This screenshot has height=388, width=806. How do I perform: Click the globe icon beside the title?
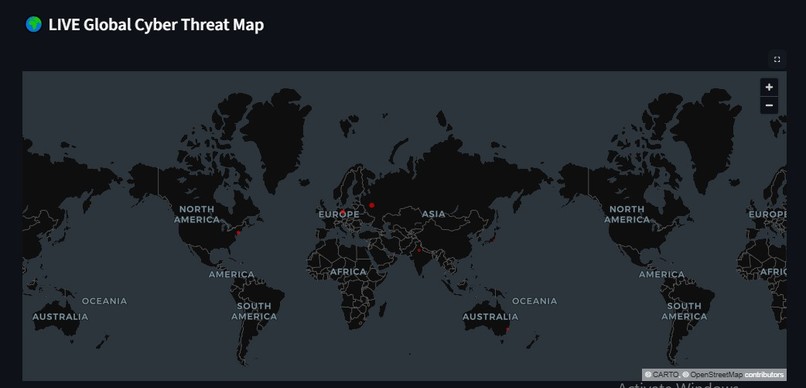point(34,24)
